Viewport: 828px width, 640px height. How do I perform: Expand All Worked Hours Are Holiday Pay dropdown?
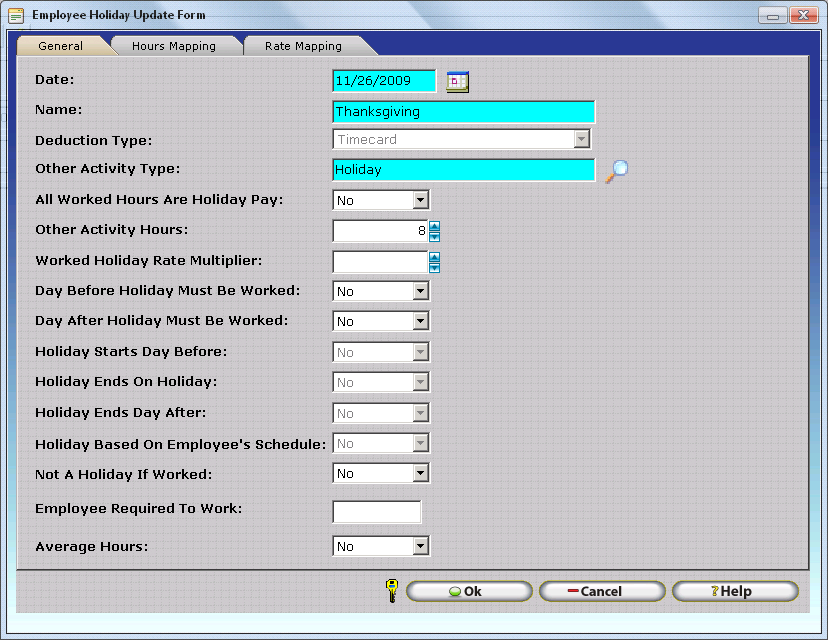(420, 200)
